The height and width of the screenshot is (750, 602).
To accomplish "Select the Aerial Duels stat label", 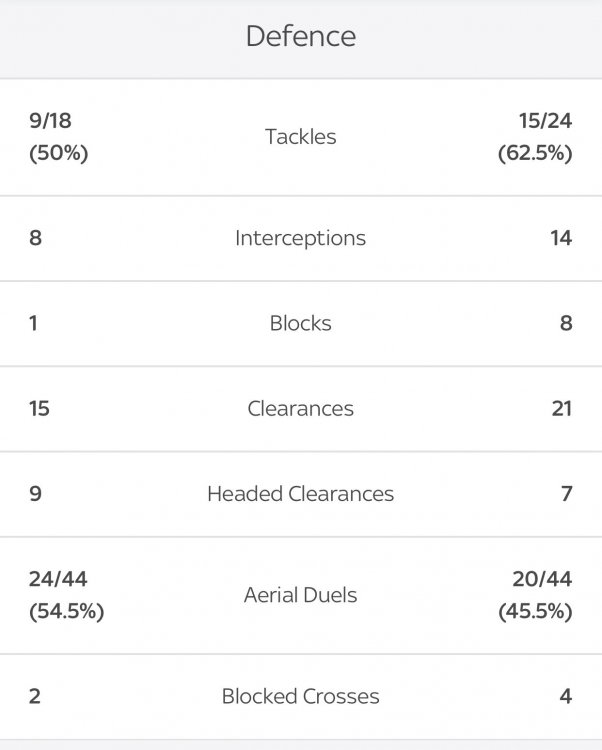I will pyautogui.click(x=301, y=595).
